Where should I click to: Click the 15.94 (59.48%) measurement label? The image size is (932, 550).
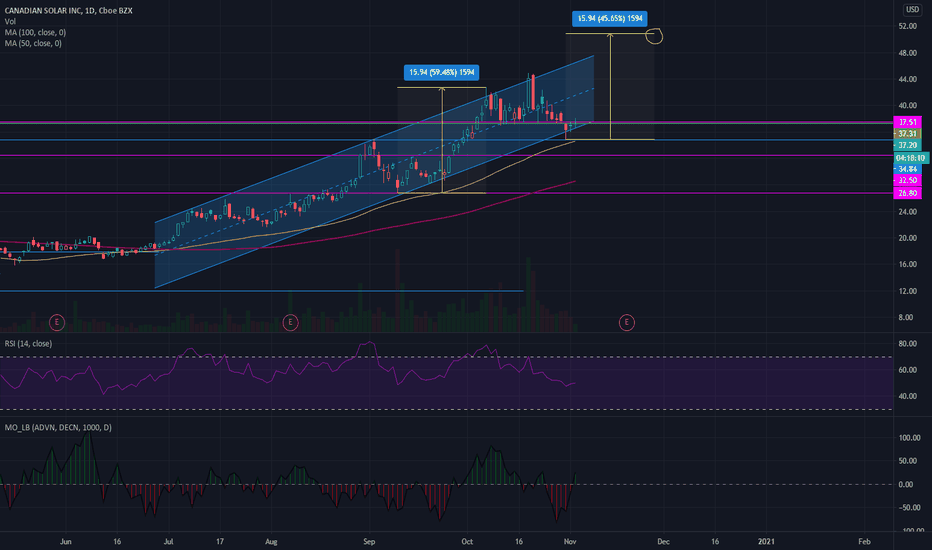coord(442,73)
